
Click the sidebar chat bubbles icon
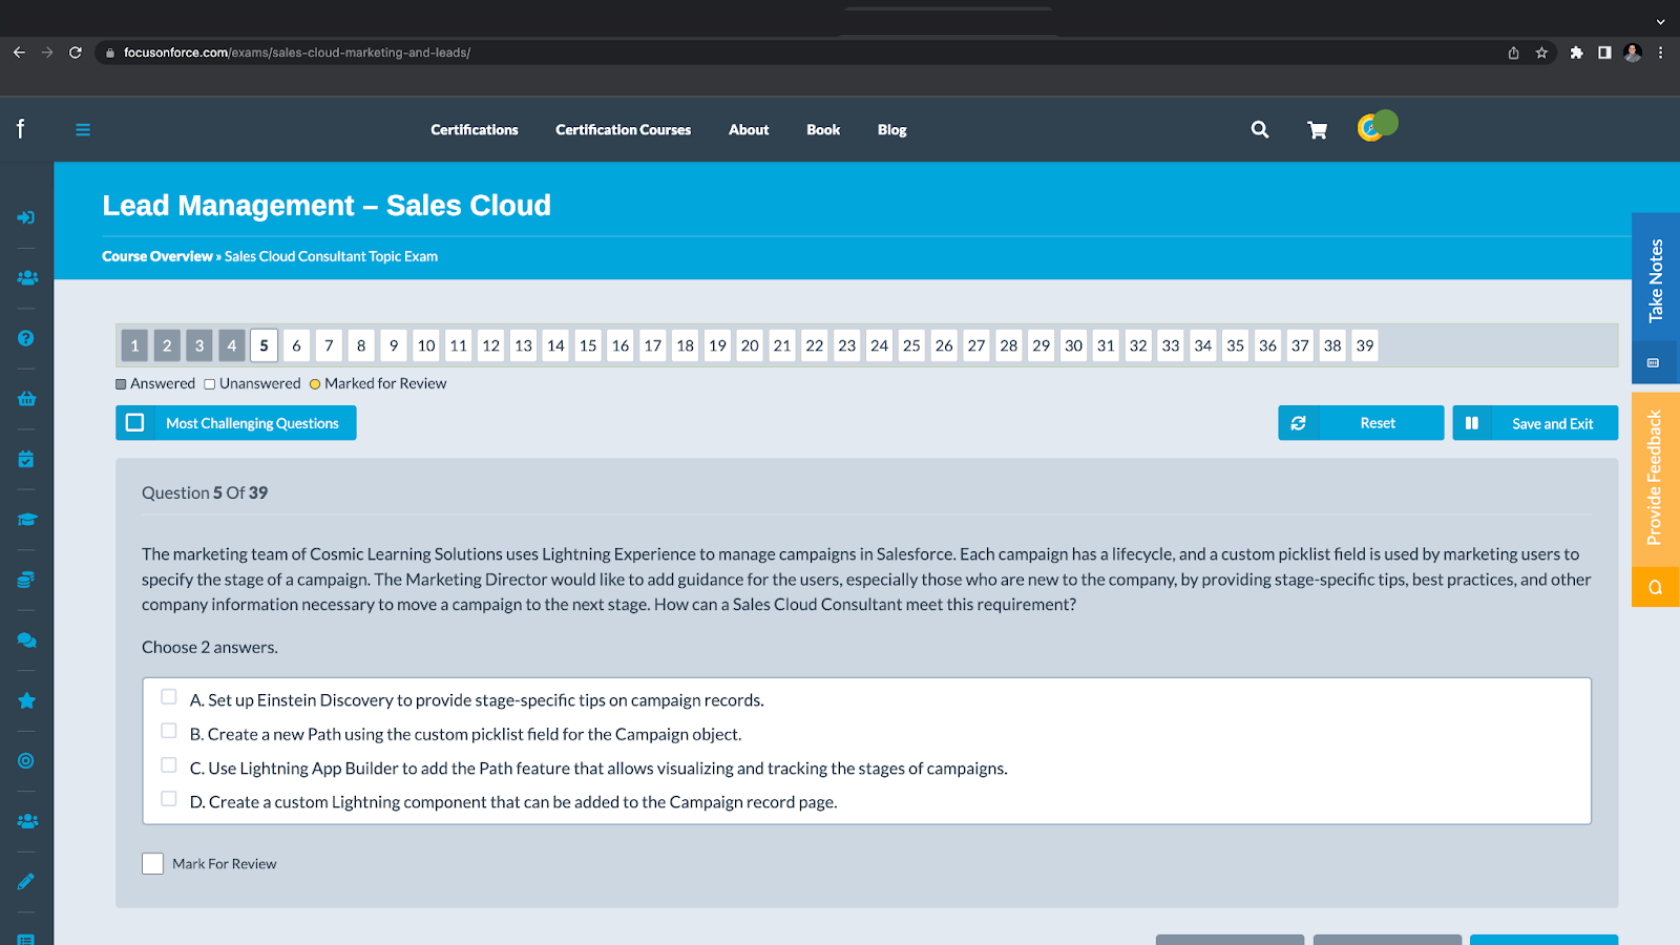[26, 640]
